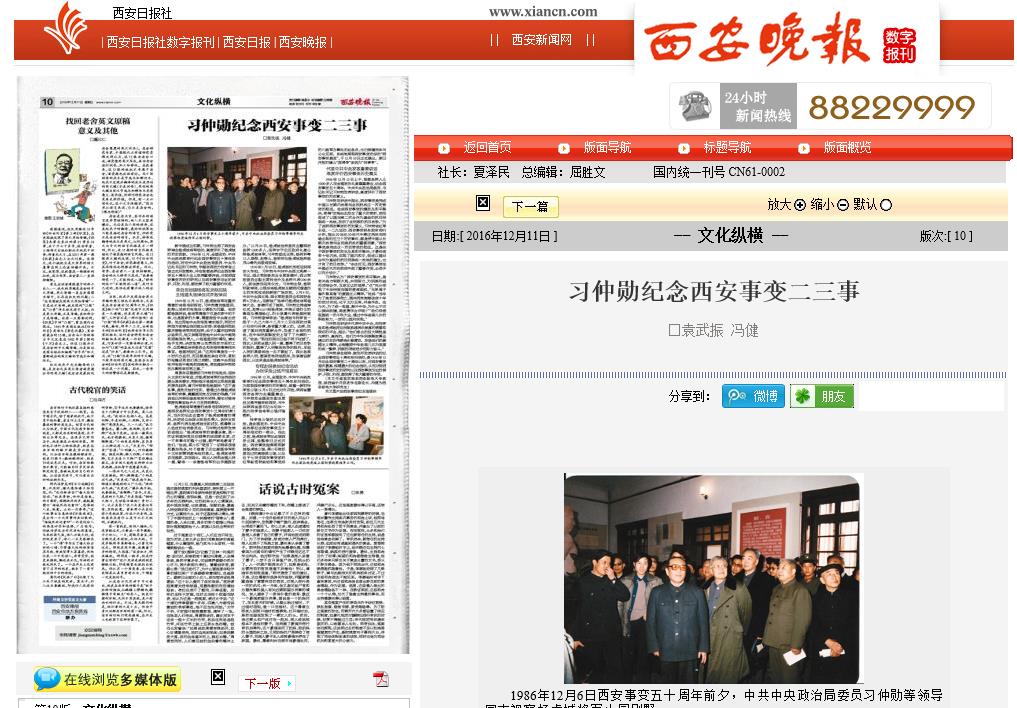Click the zoom in (放大) plus icon
Viewport: 1017px width, 708px height.
[x=799, y=205]
